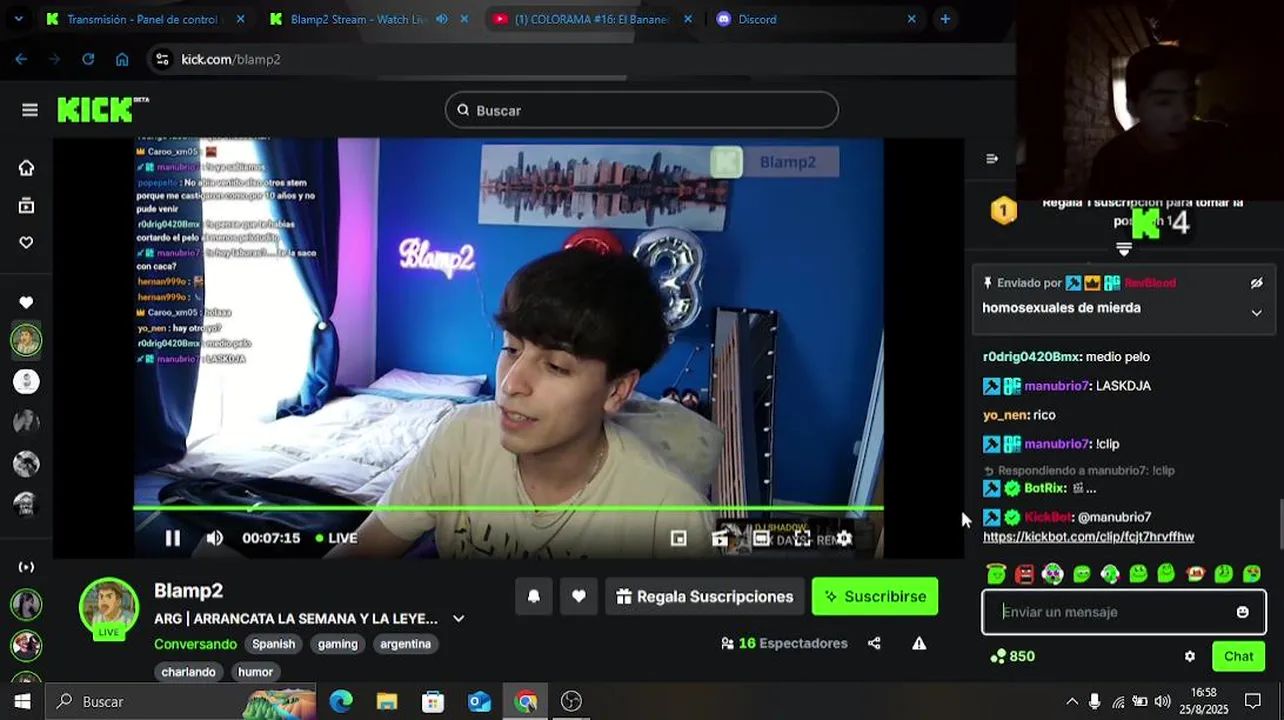This screenshot has height=720, width=1284.
Task: Open emoji picker in message box
Action: (x=1242, y=612)
